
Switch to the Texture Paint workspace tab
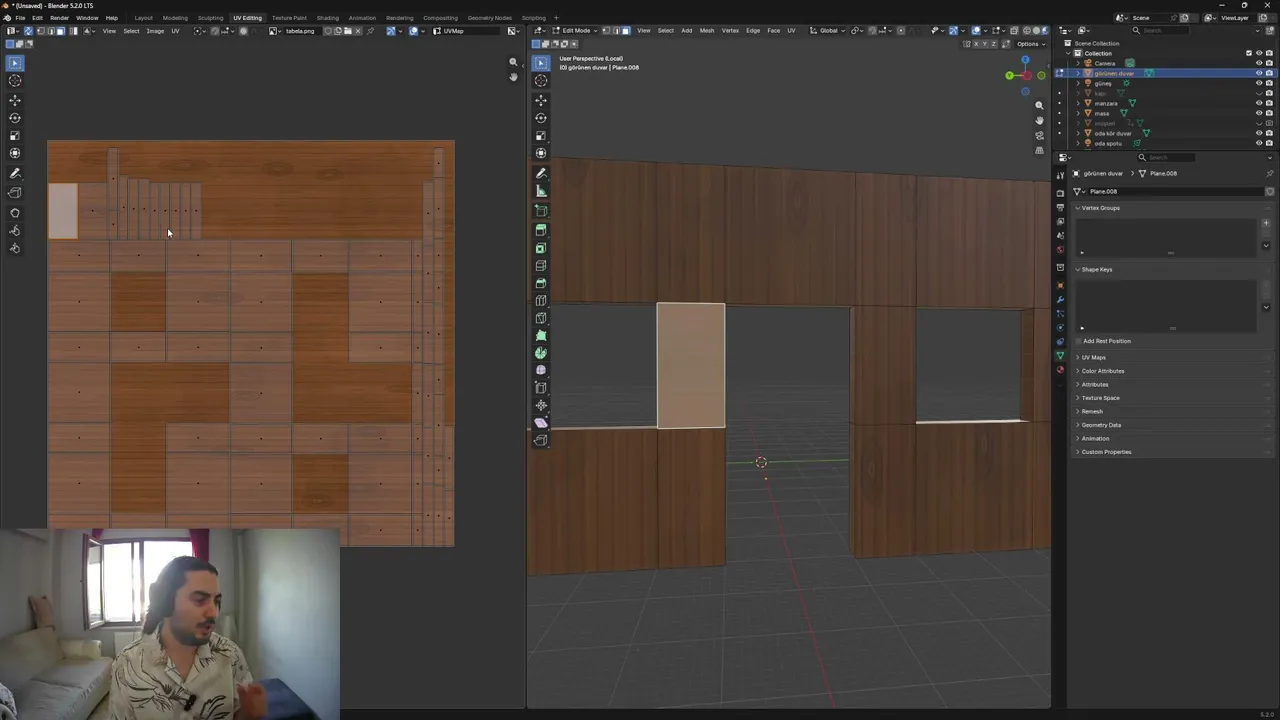[x=289, y=18]
